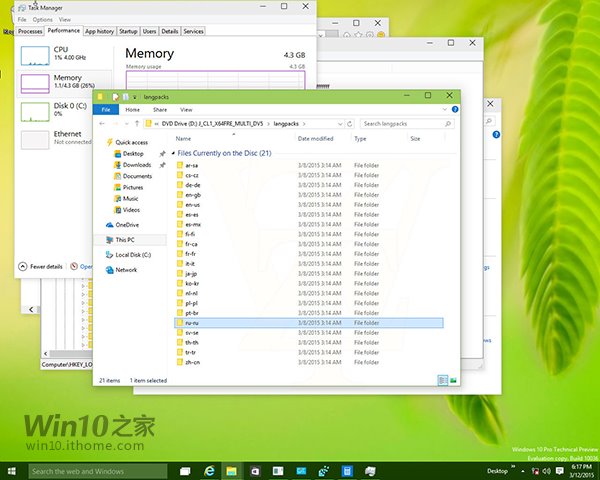Open Action Center notifications icon
The width and height of the screenshot is (600, 480).
click(x=559, y=471)
